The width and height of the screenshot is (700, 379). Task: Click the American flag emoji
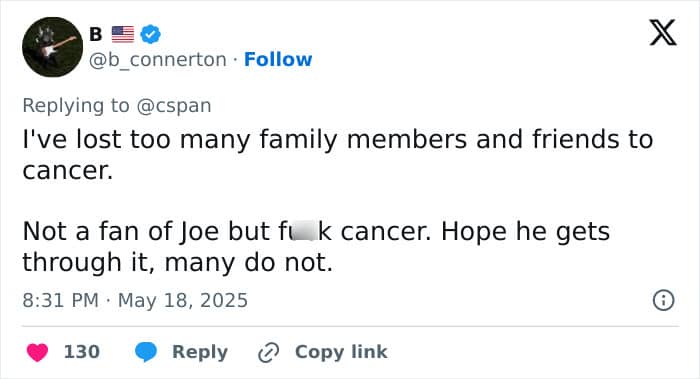pos(123,34)
